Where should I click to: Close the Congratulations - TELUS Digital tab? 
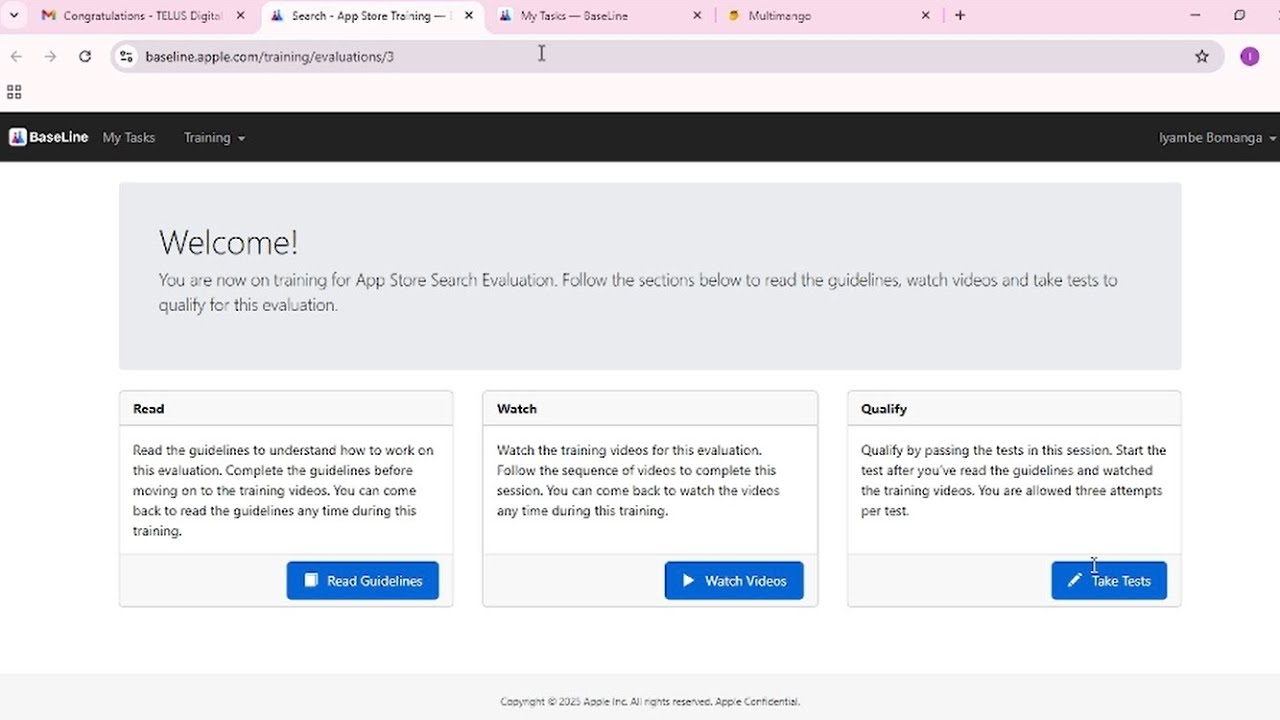pyautogui.click(x=240, y=16)
